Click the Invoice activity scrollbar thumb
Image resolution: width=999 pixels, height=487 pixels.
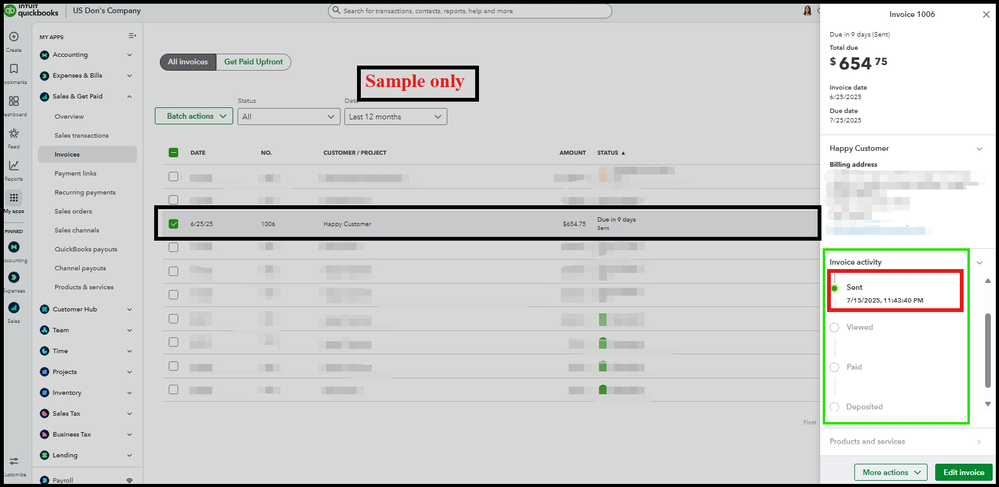(988, 349)
